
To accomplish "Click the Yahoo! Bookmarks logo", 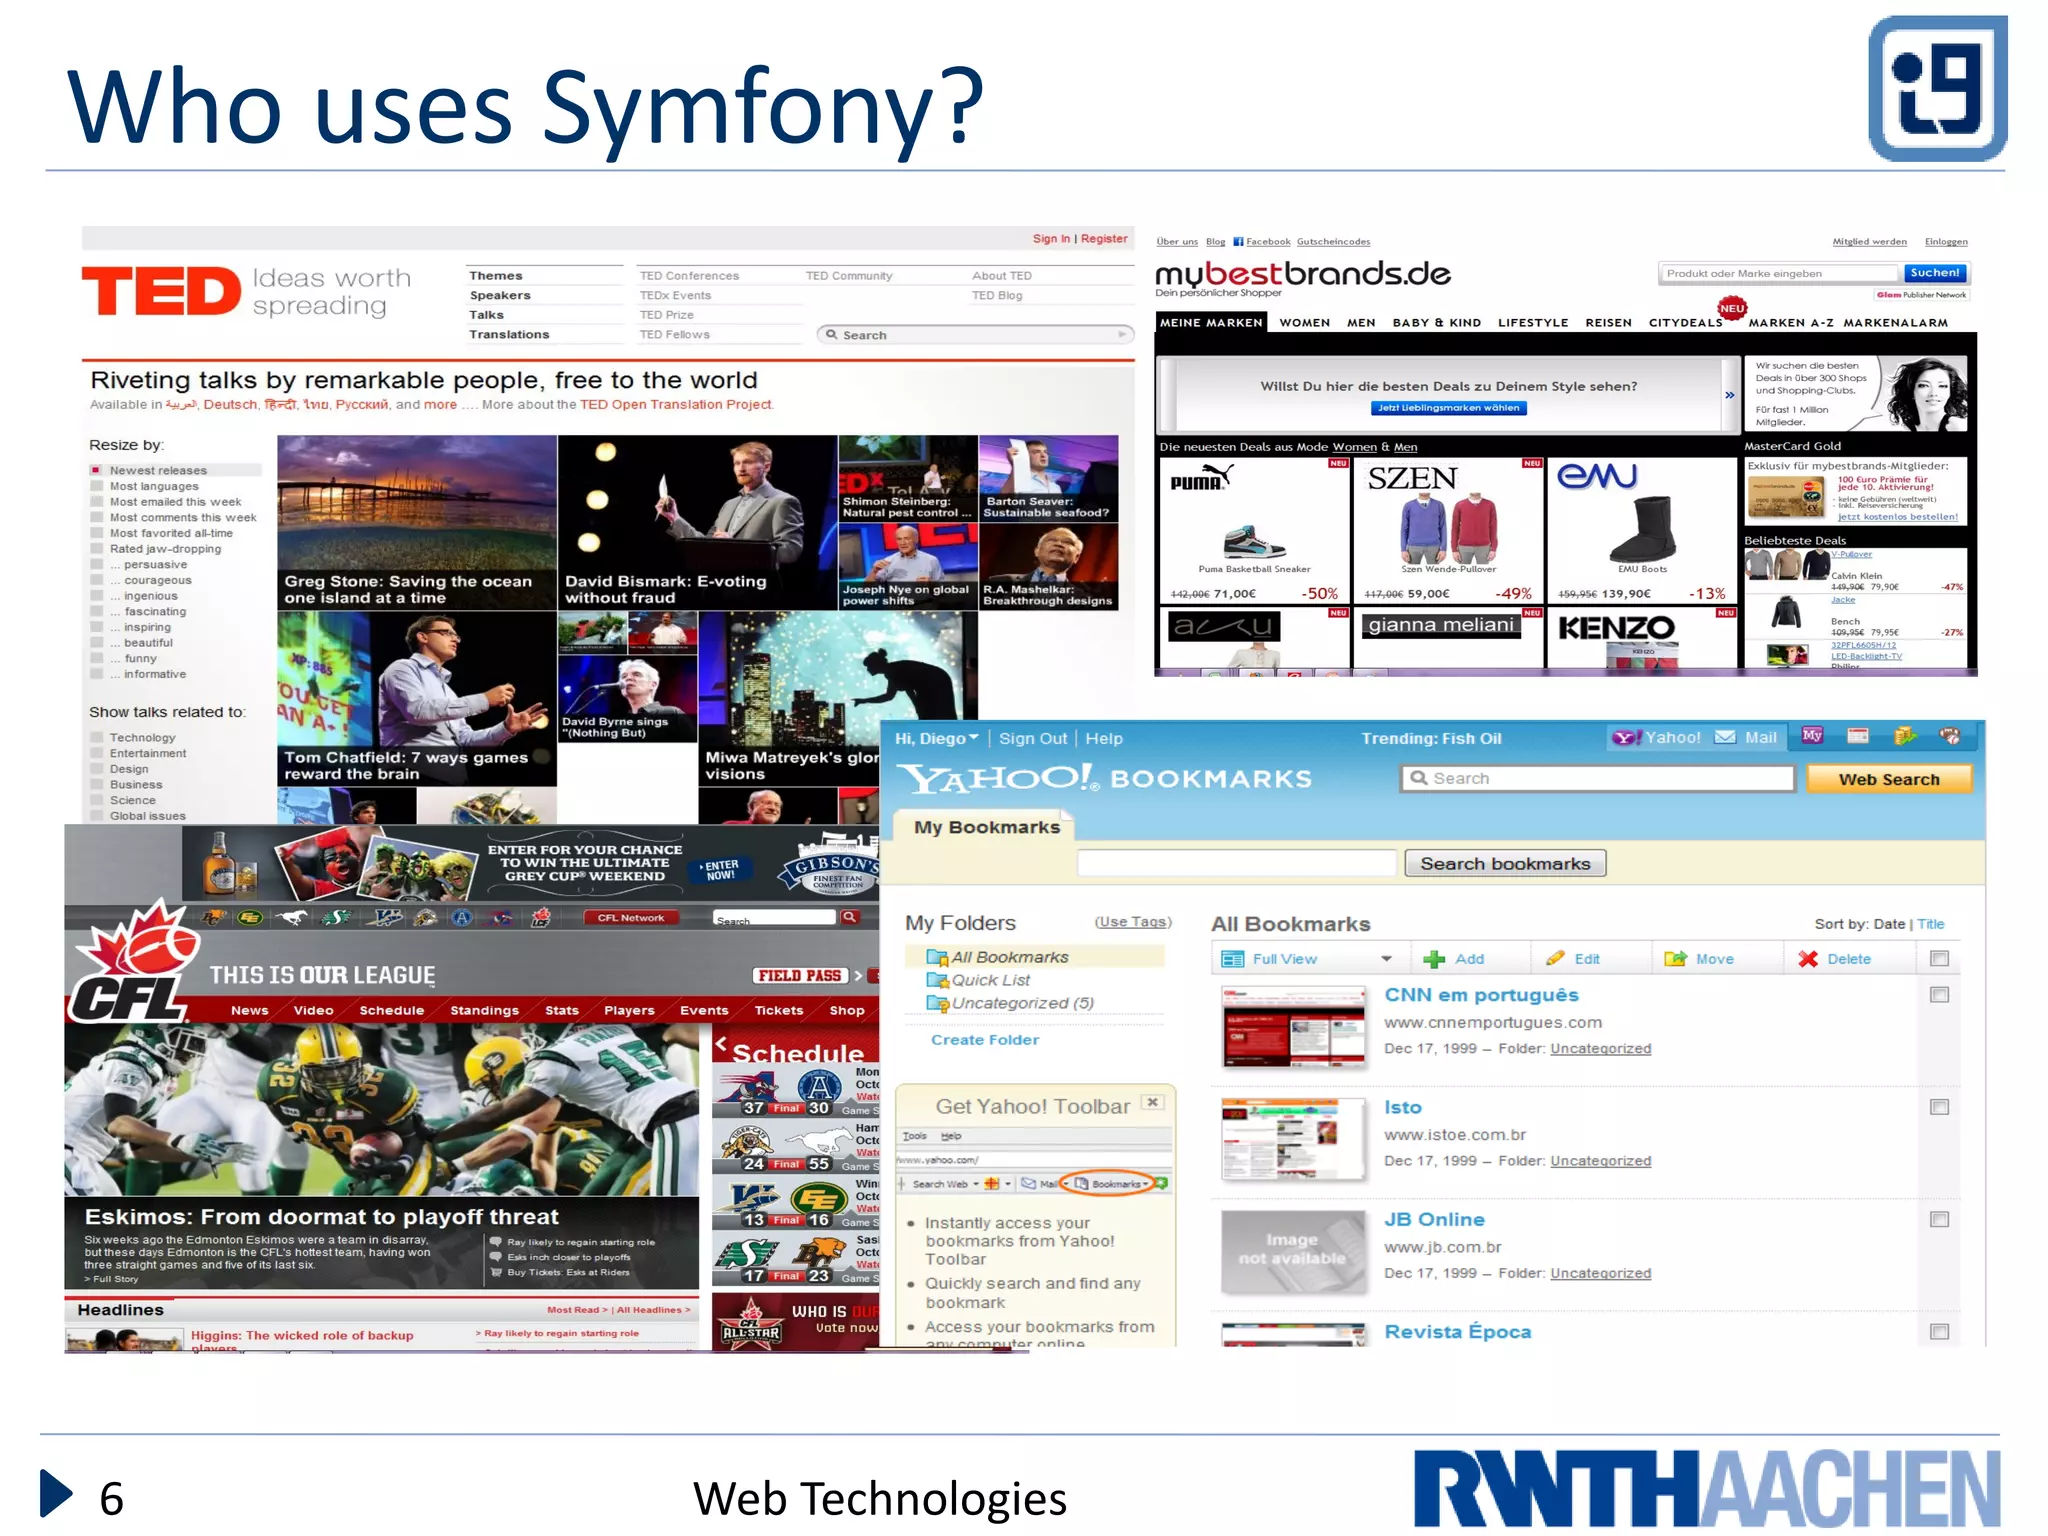I will 1103,778.
